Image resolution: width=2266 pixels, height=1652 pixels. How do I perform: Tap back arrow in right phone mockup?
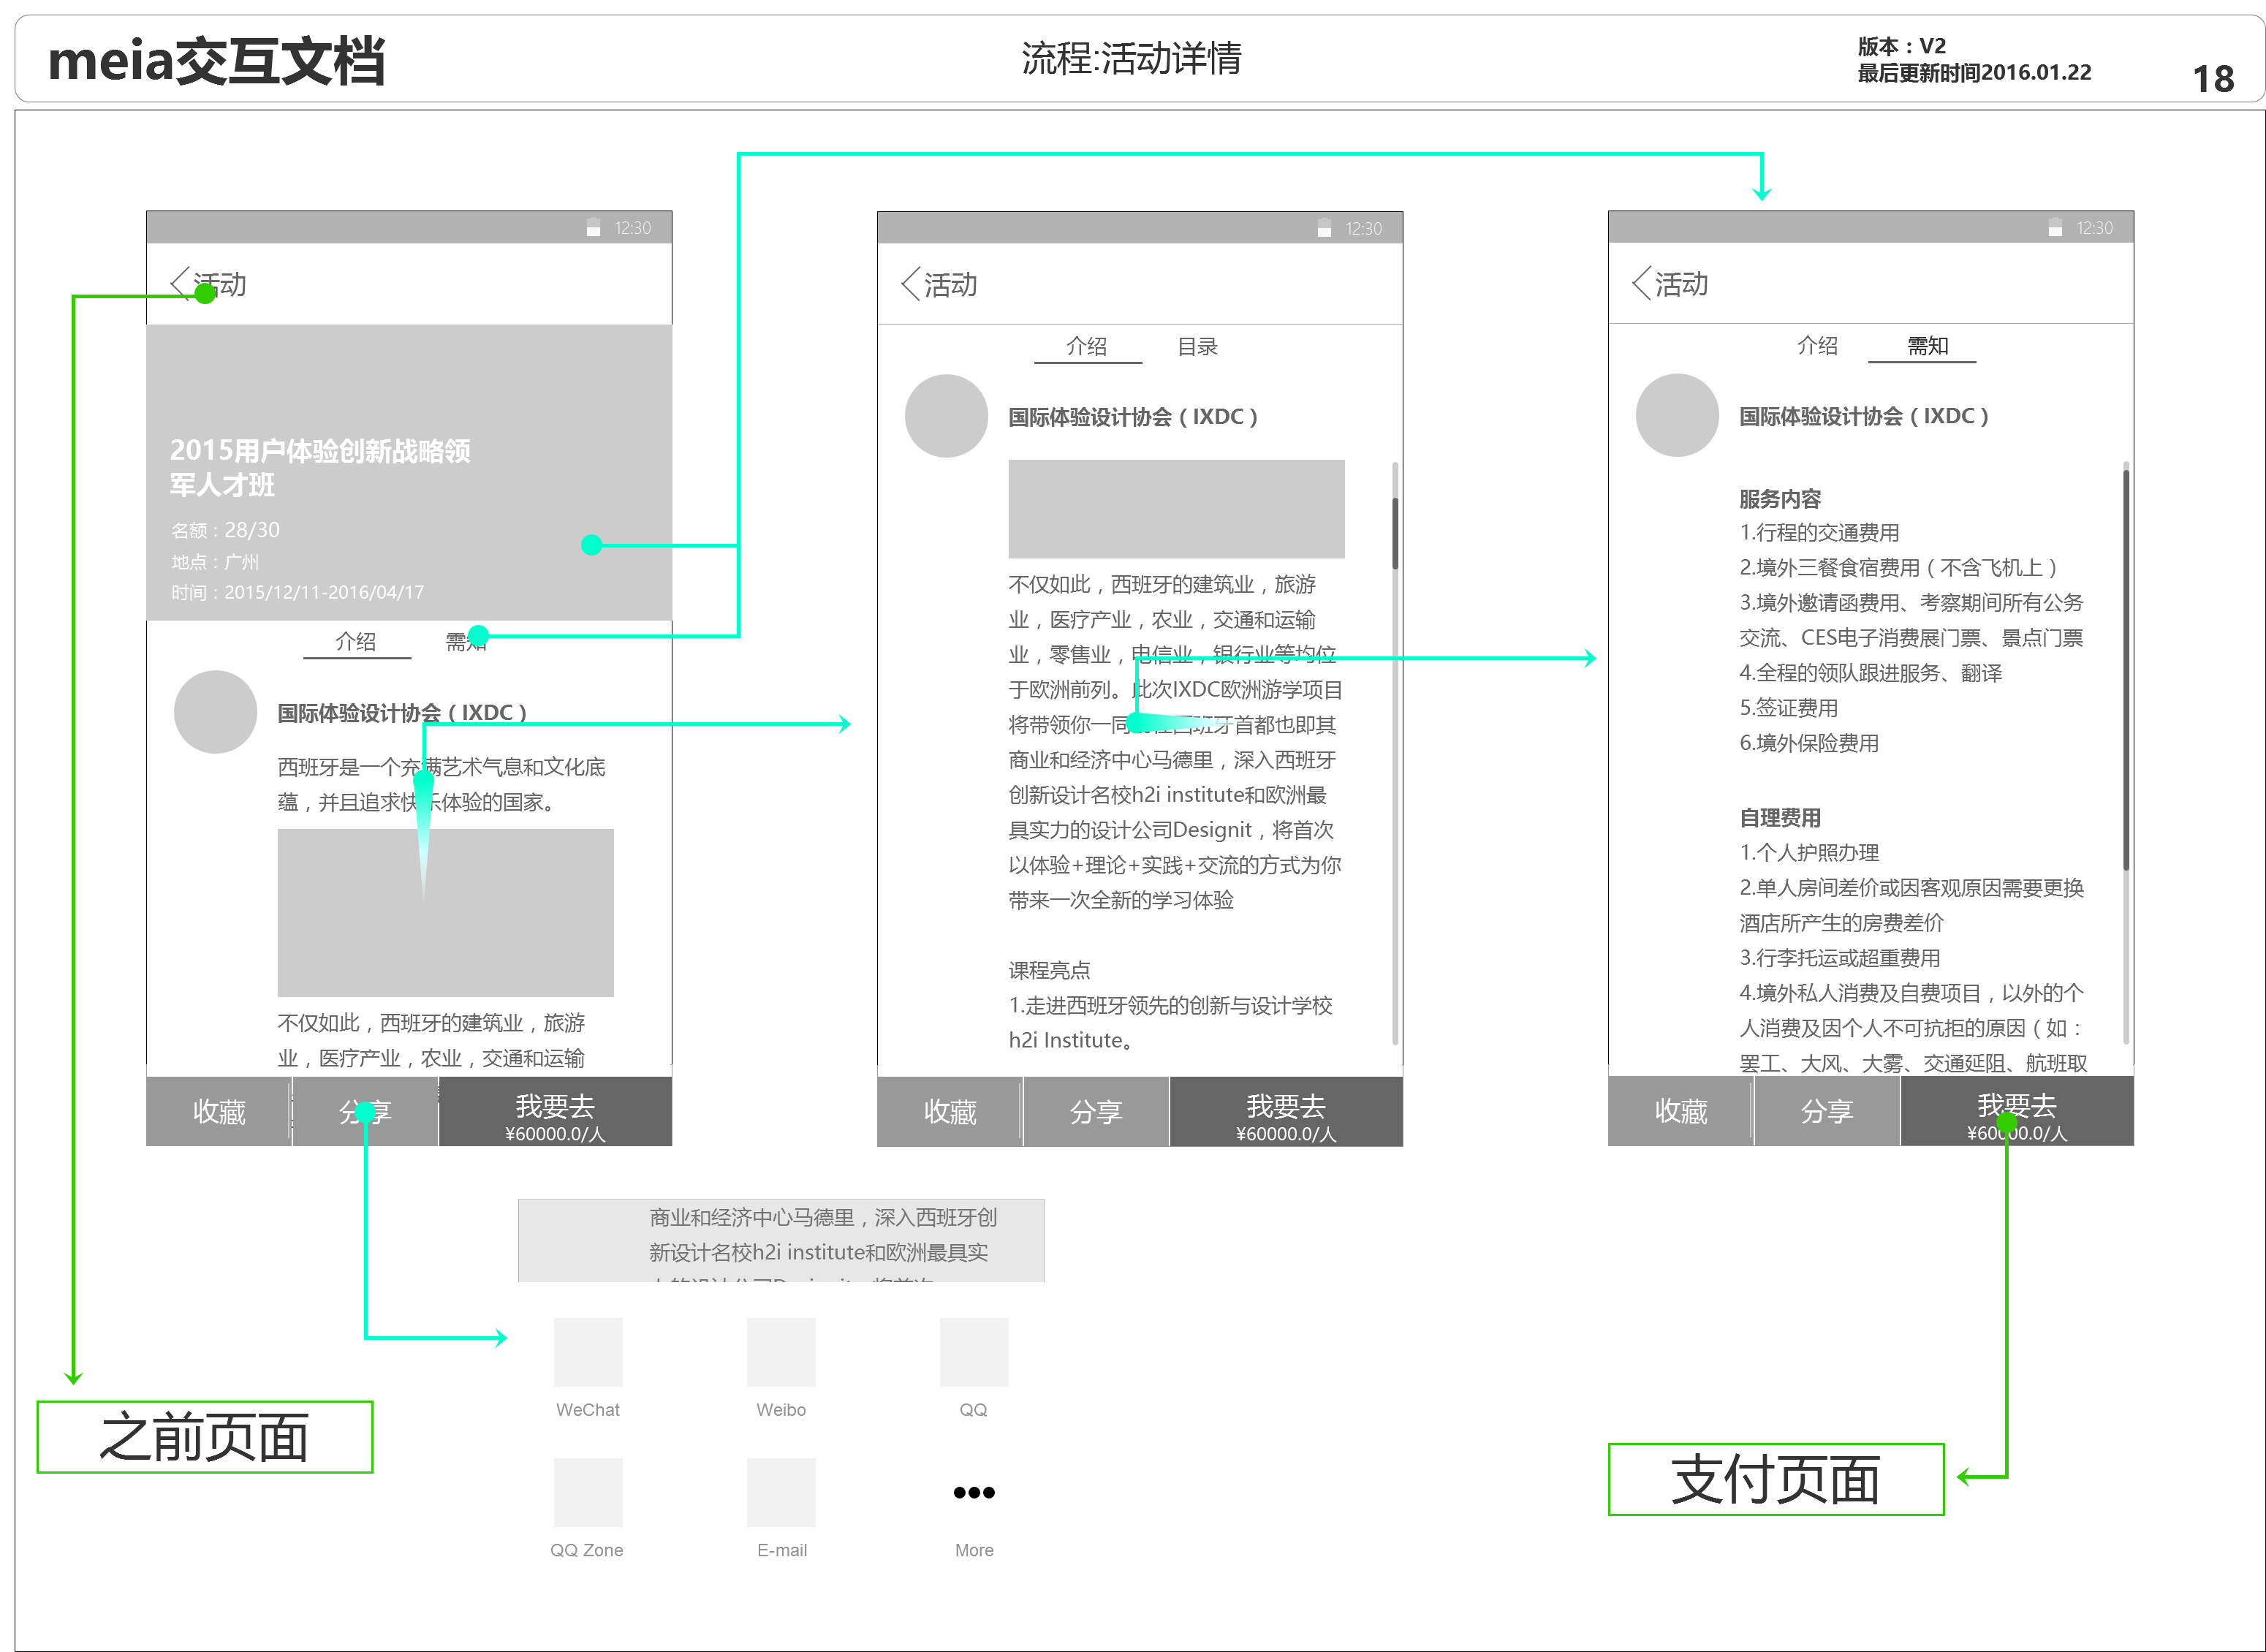[1641, 283]
